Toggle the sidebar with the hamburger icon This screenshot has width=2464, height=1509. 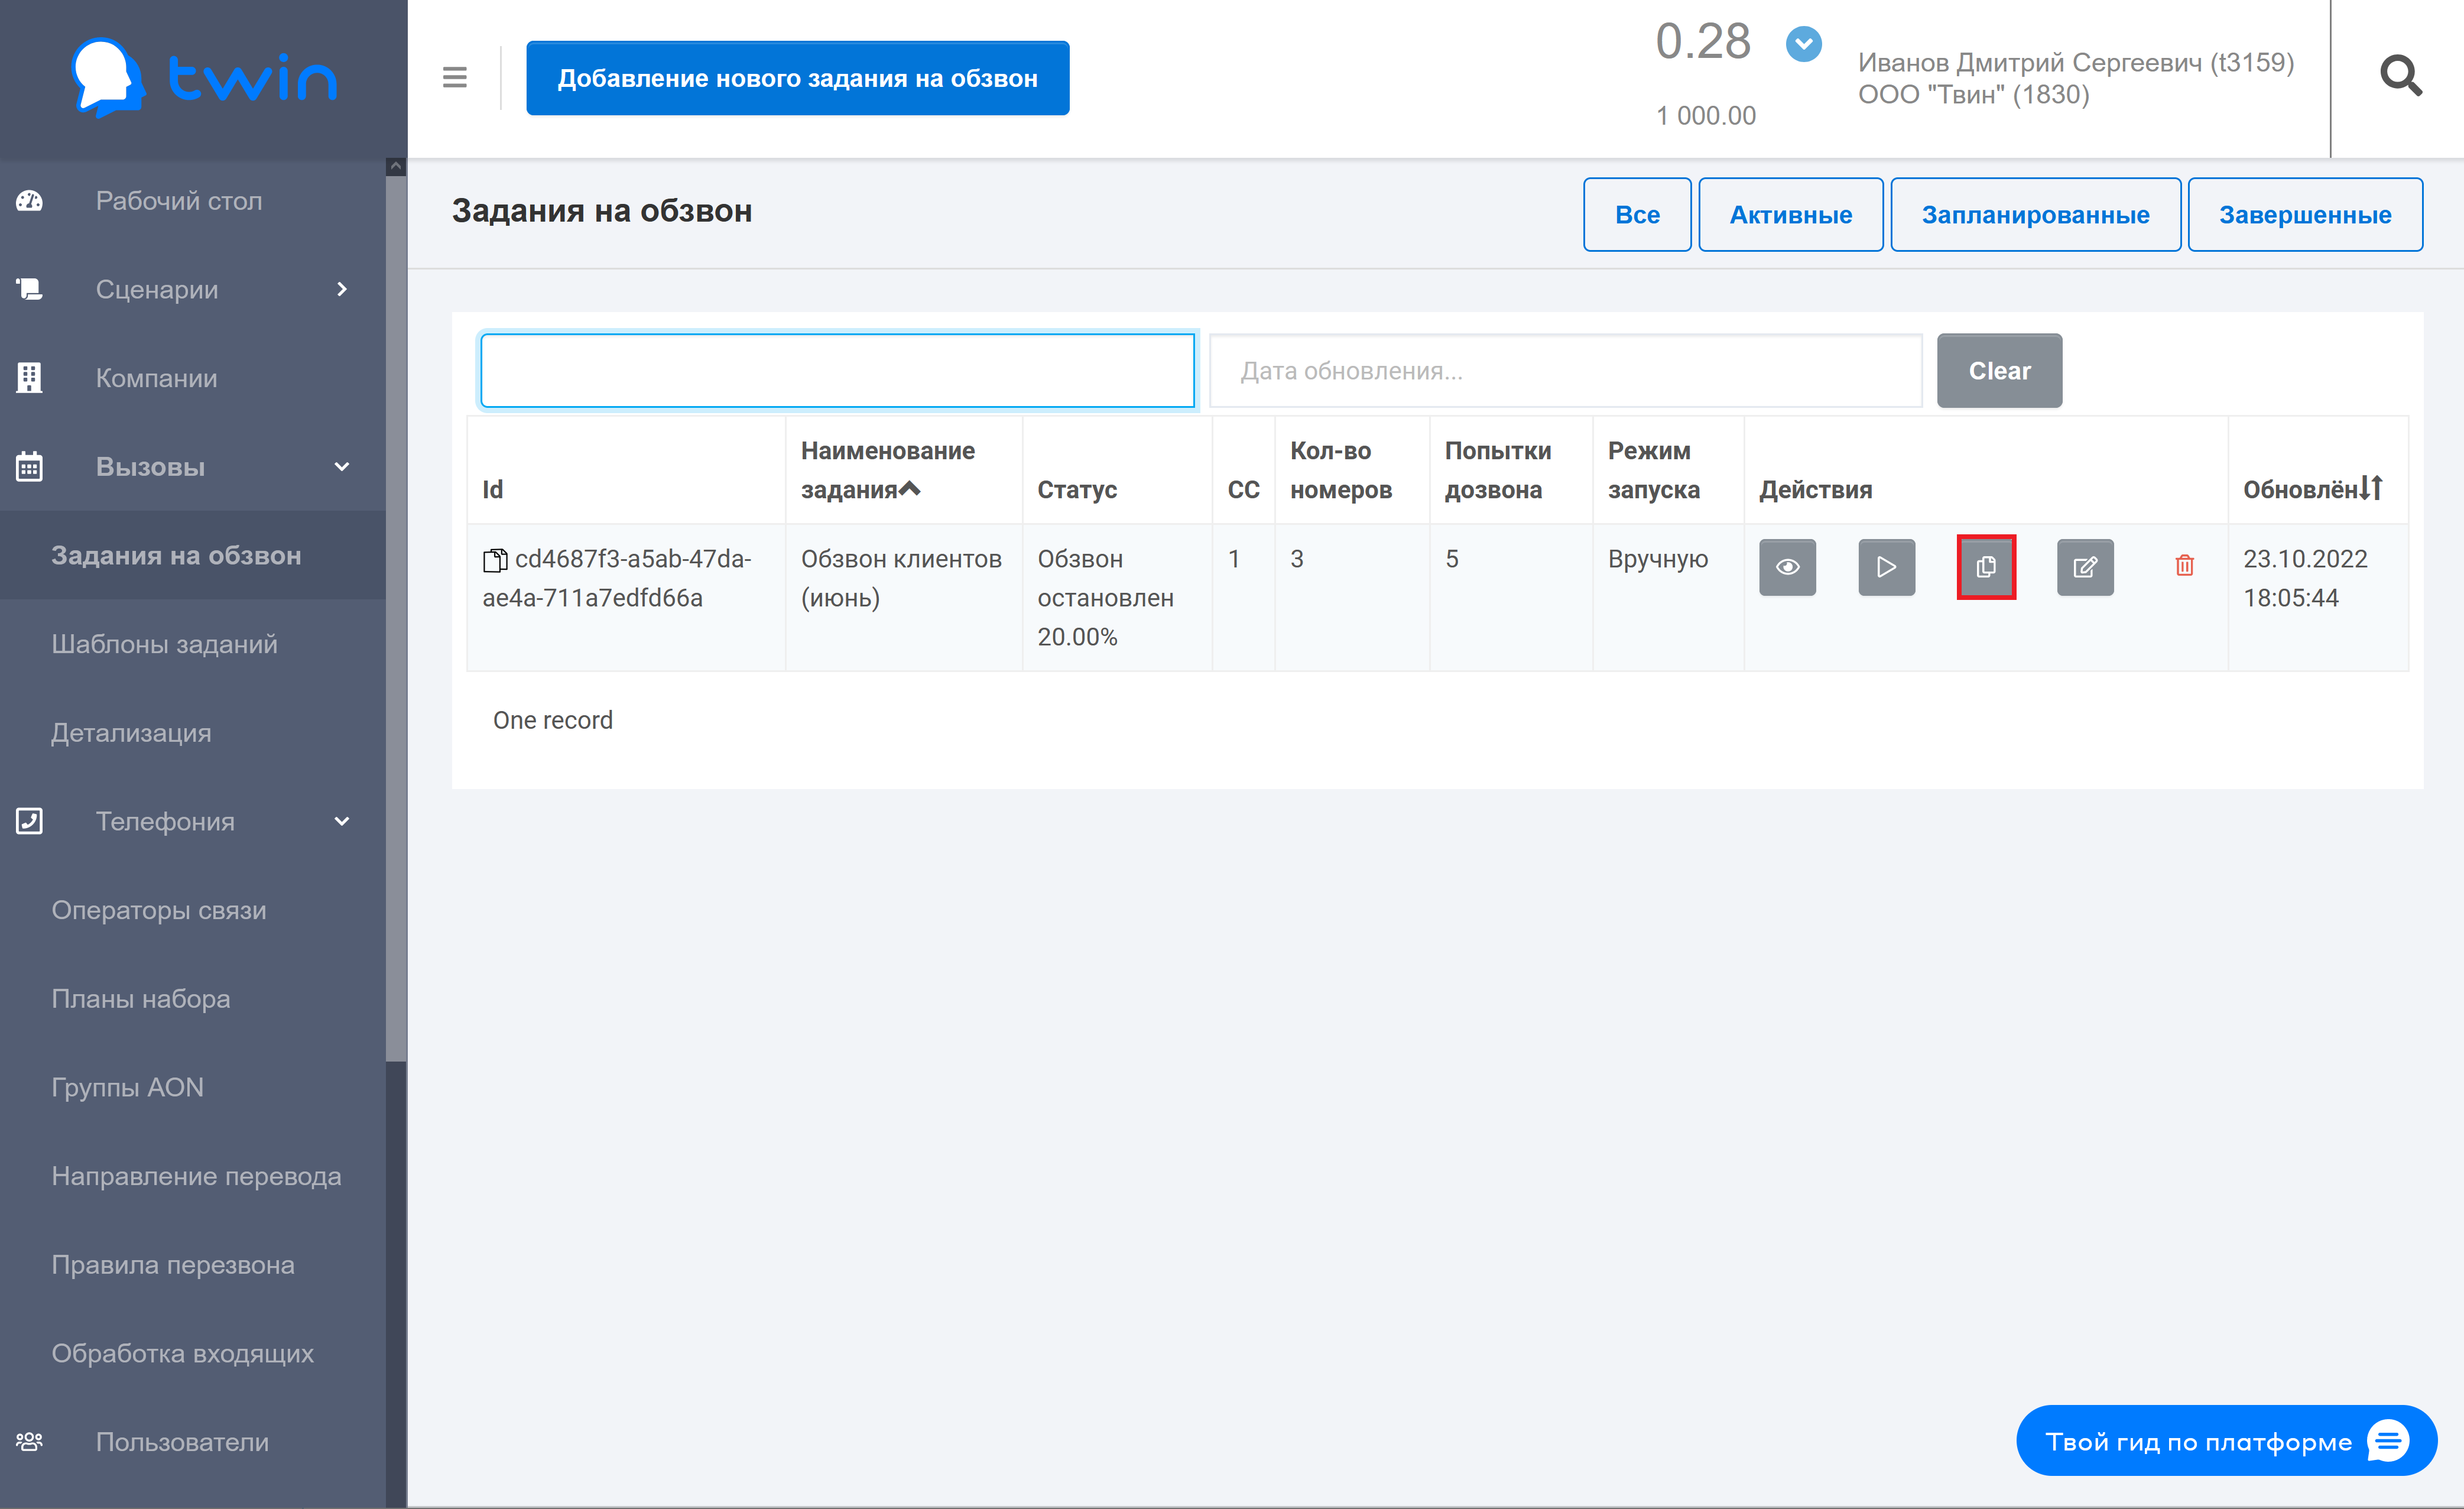pyautogui.click(x=454, y=77)
